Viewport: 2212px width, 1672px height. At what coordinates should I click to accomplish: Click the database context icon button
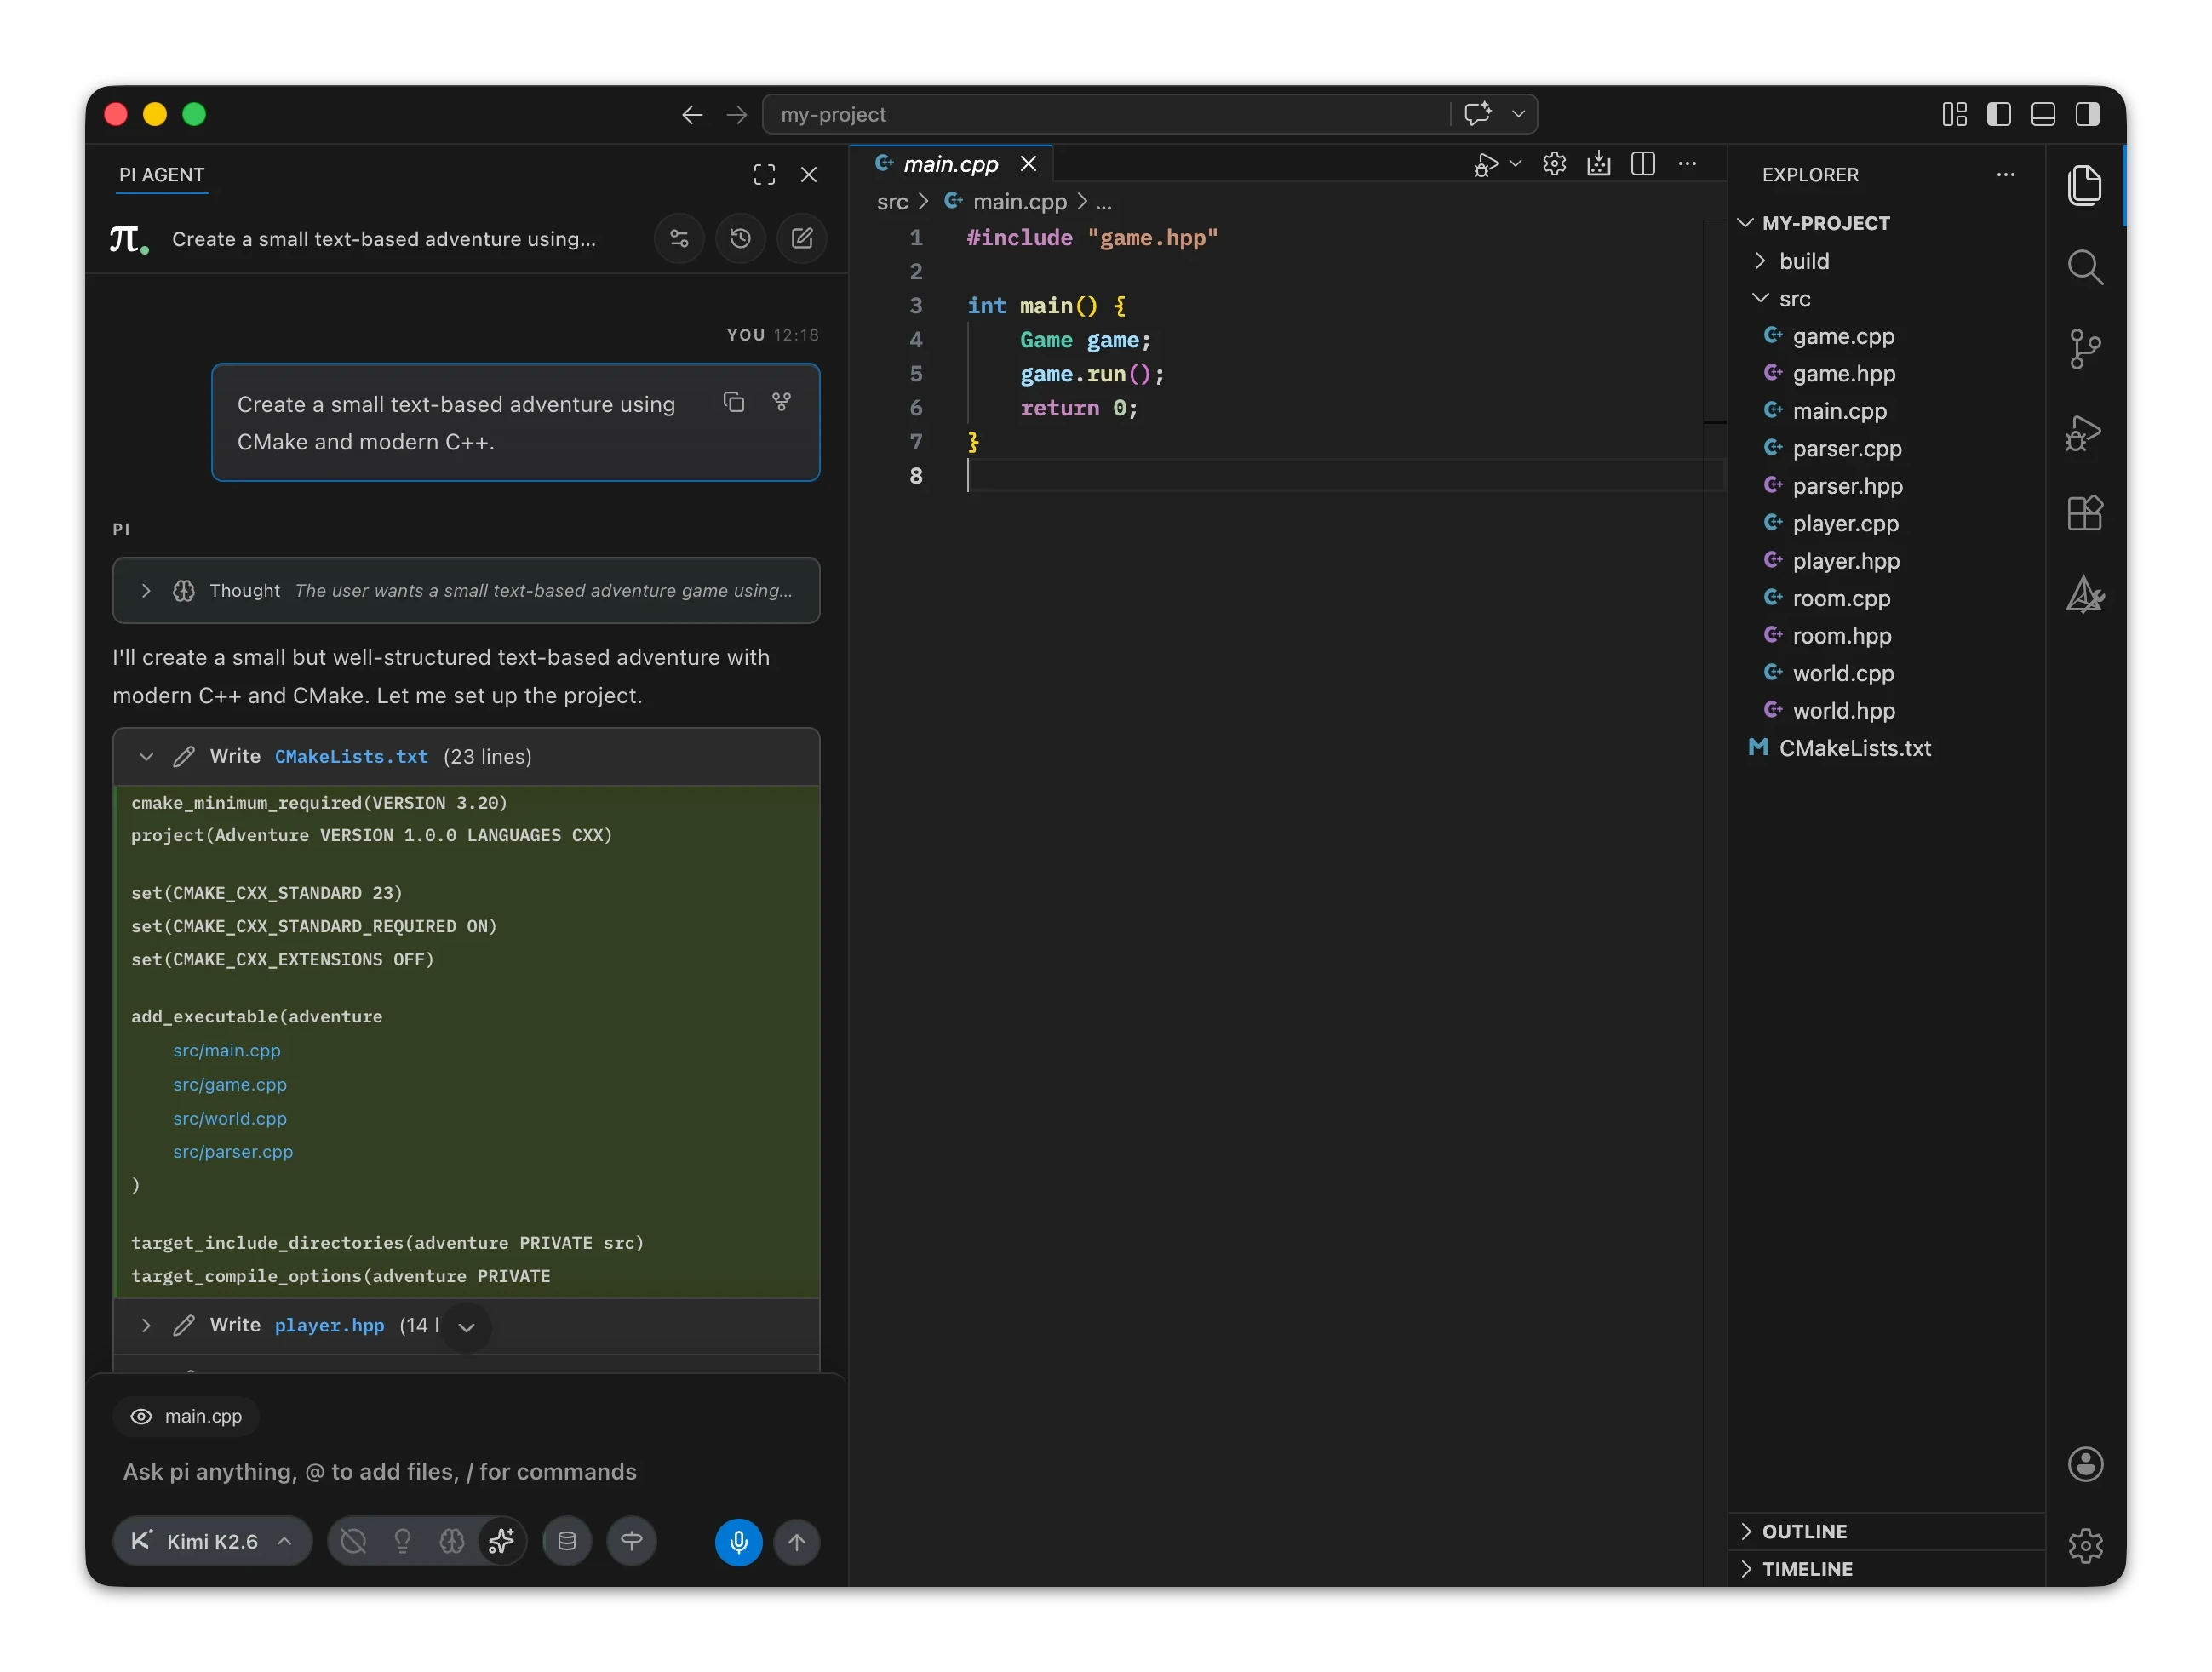[x=567, y=1541]
